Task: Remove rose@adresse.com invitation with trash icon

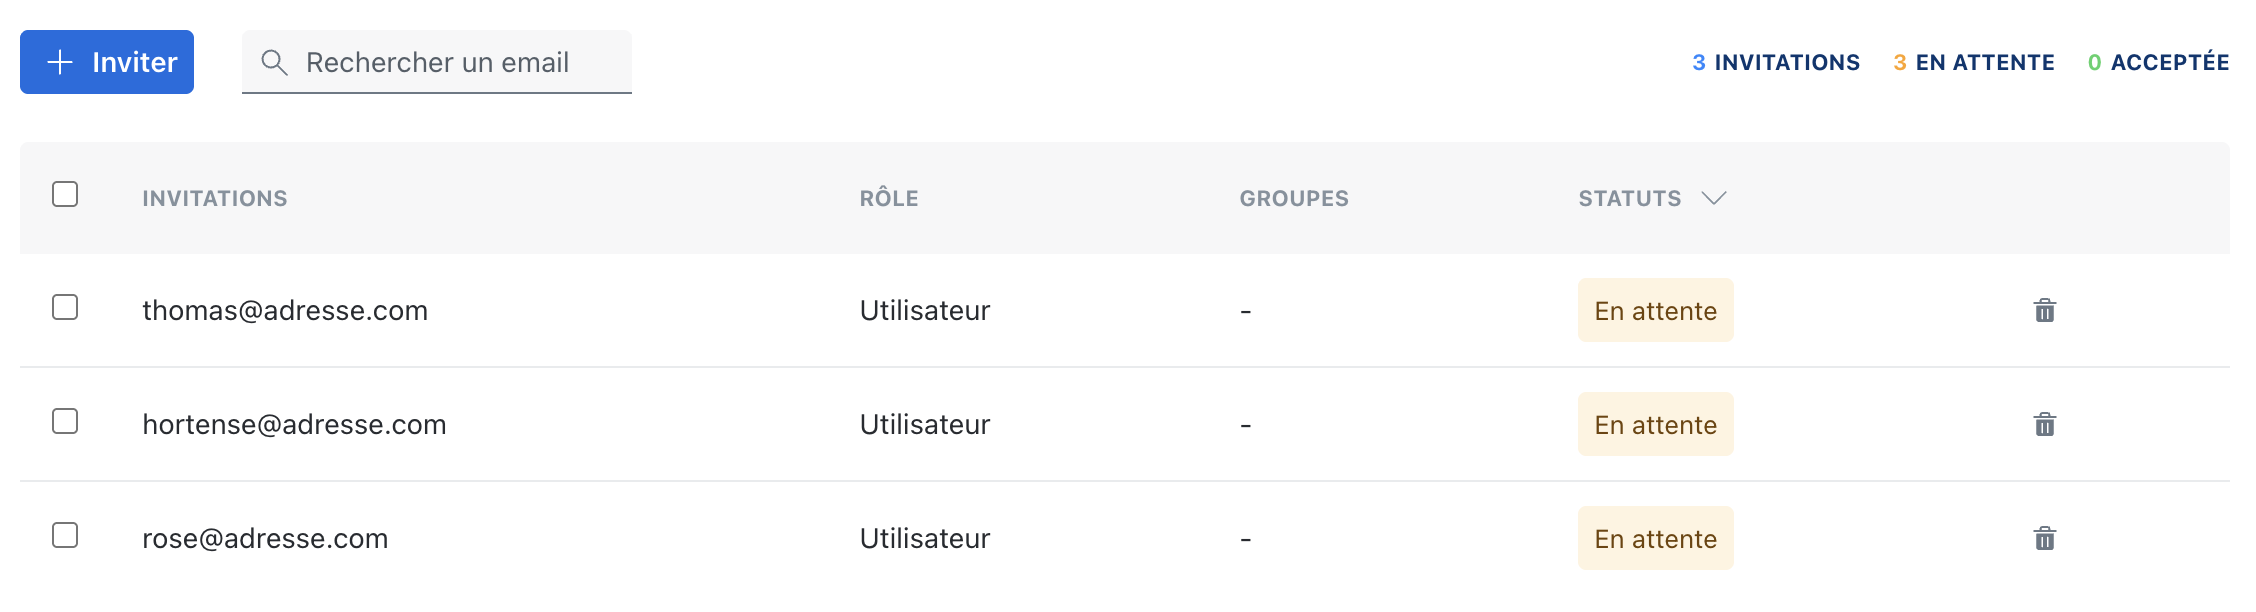Action: [2044, 539]
